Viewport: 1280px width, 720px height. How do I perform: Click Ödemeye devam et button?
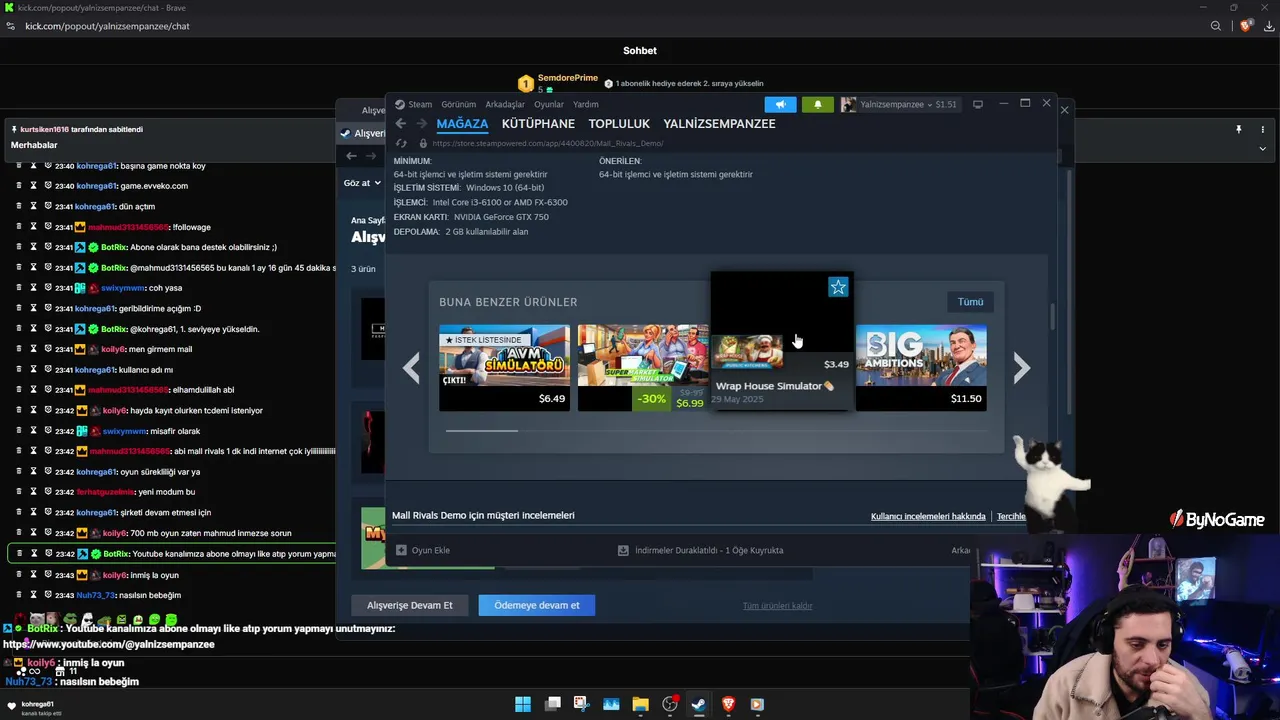click(537, 605)
